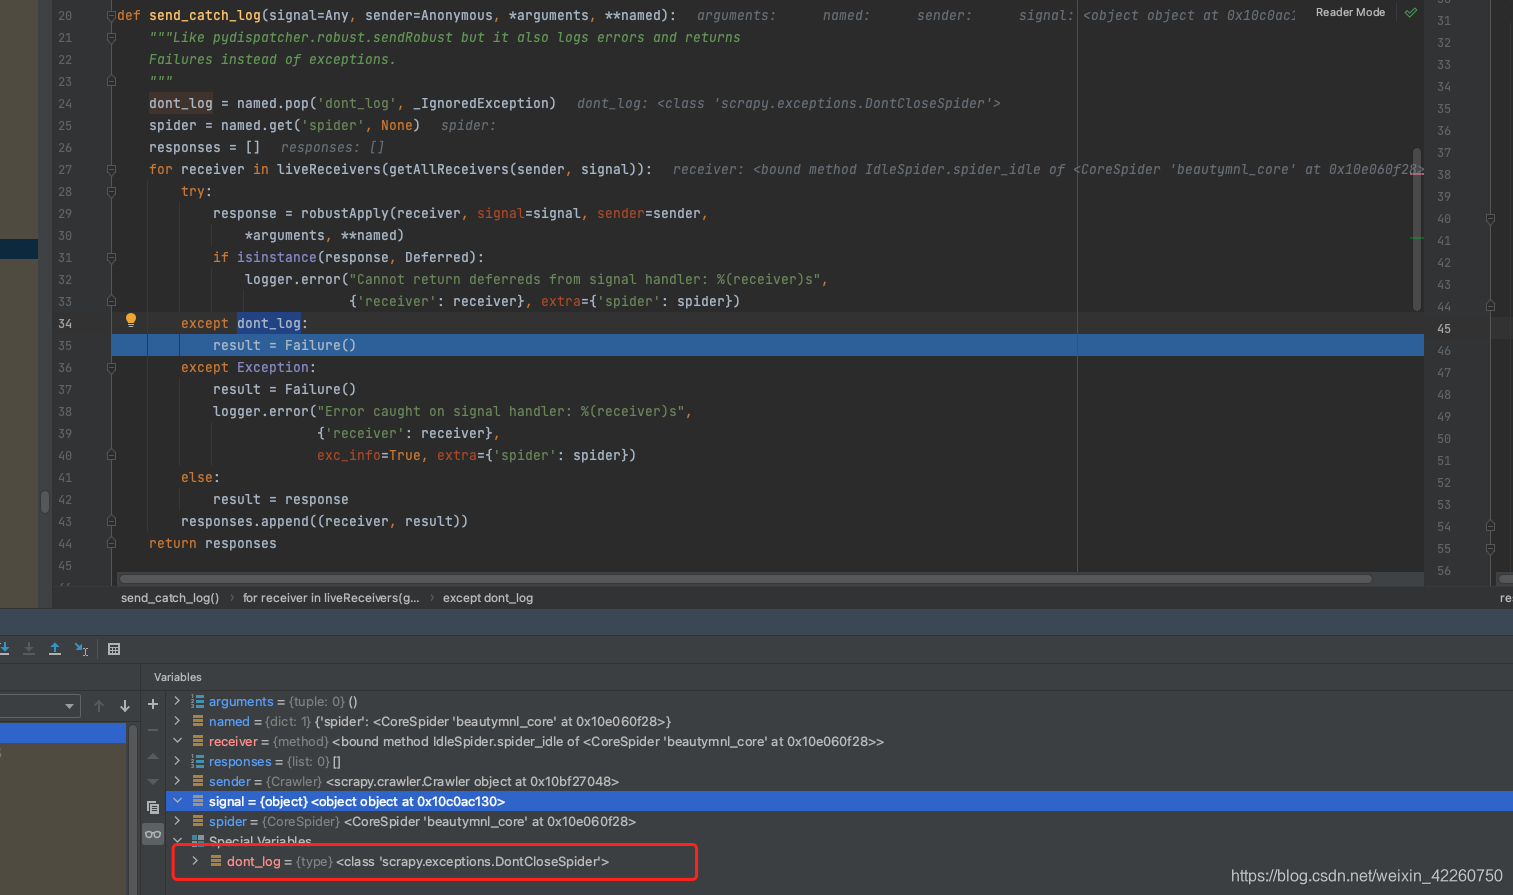1513x895 pixels.
Task: Click the 'else:' line 41
Action: click(x=200, y=478)
